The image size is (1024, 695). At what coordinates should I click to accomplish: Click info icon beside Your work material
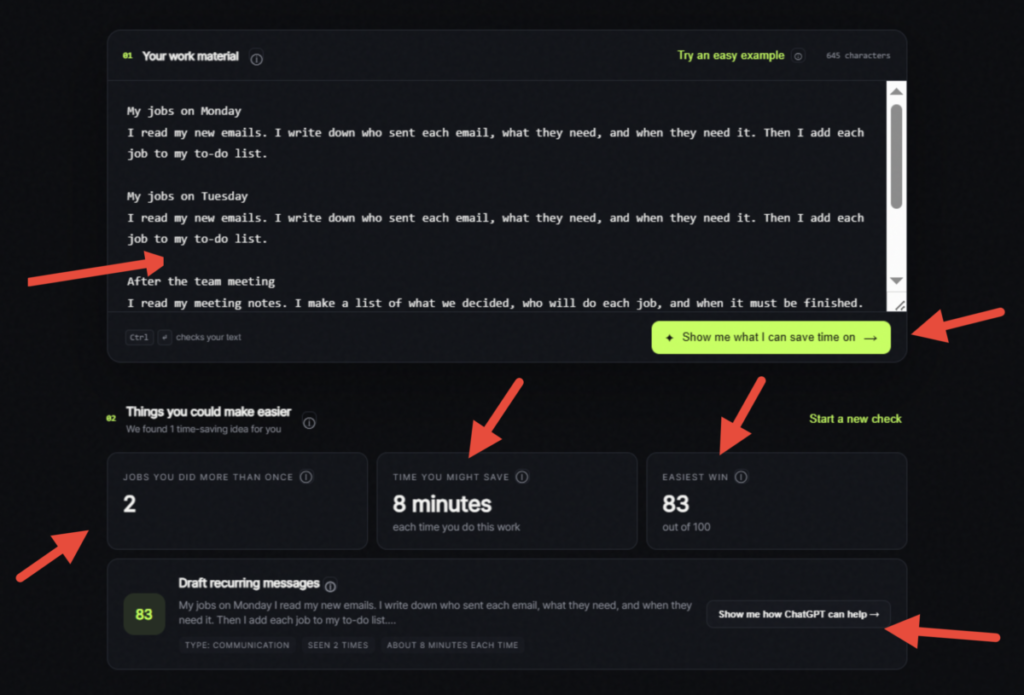257,59
